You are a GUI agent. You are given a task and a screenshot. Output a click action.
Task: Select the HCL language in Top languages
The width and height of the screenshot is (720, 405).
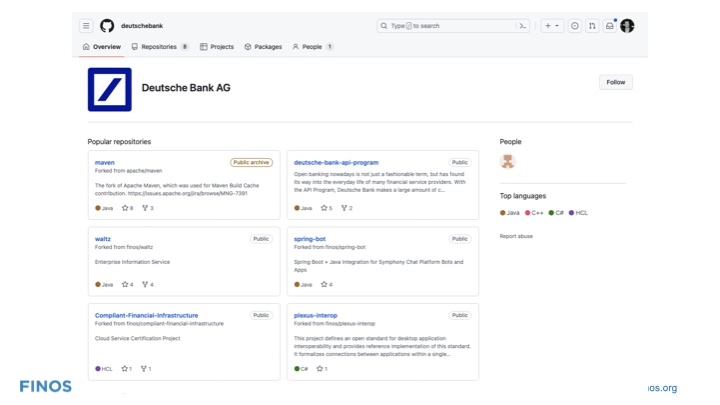[x=578, y=213]
